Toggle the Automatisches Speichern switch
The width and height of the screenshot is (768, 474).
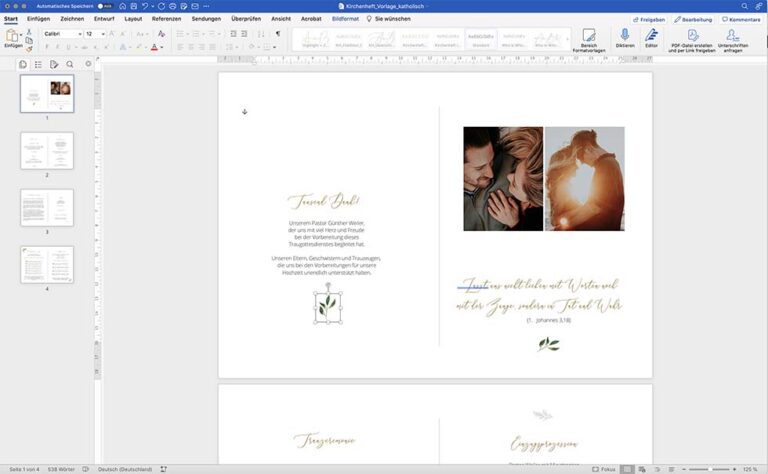click(103, 6)
